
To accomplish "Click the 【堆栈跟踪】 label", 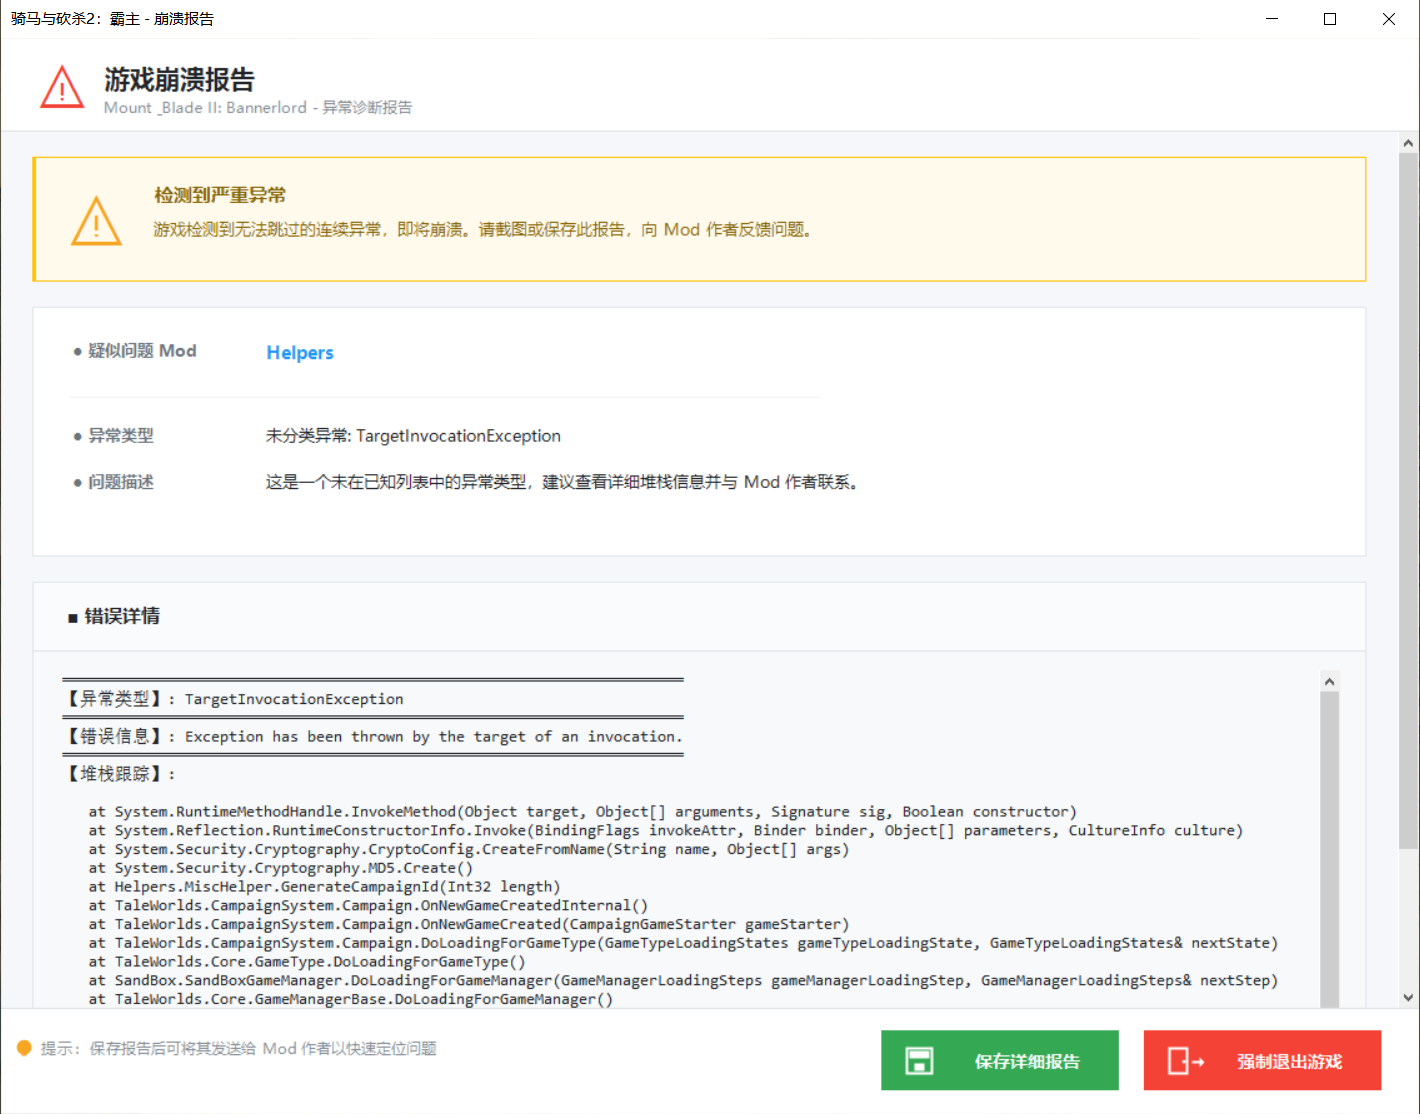I will coord(119,773).
